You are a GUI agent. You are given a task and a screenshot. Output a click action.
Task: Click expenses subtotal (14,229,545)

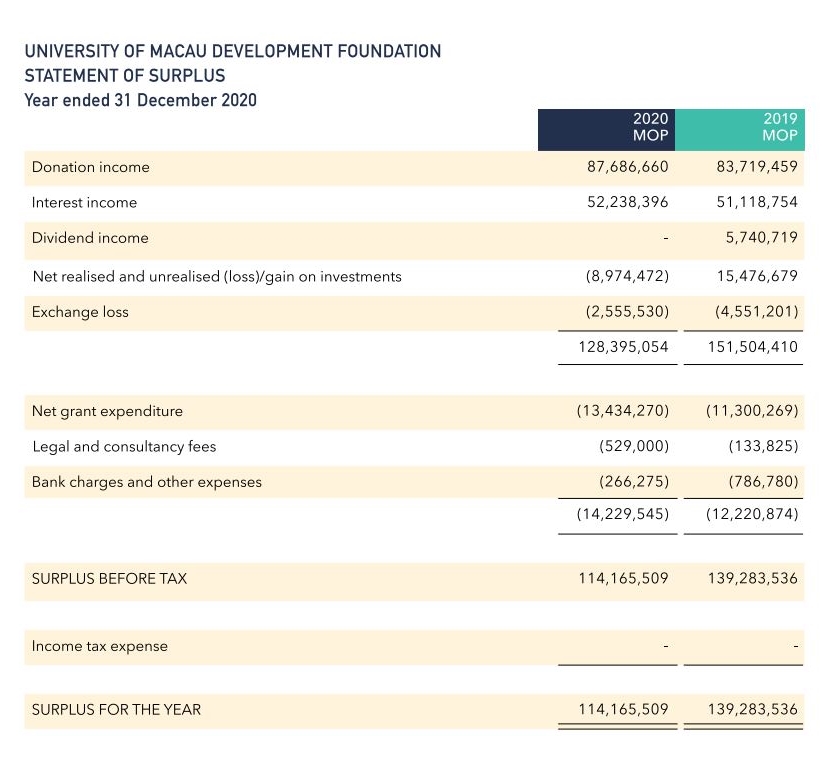[x=623, y=514]
